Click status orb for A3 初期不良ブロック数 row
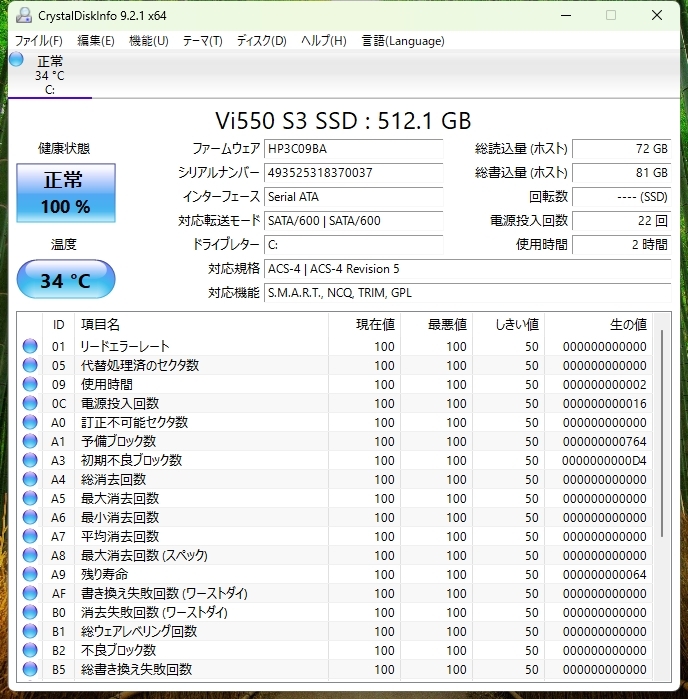Viewport: 688px width, 699px height. (x=30, y=460)
